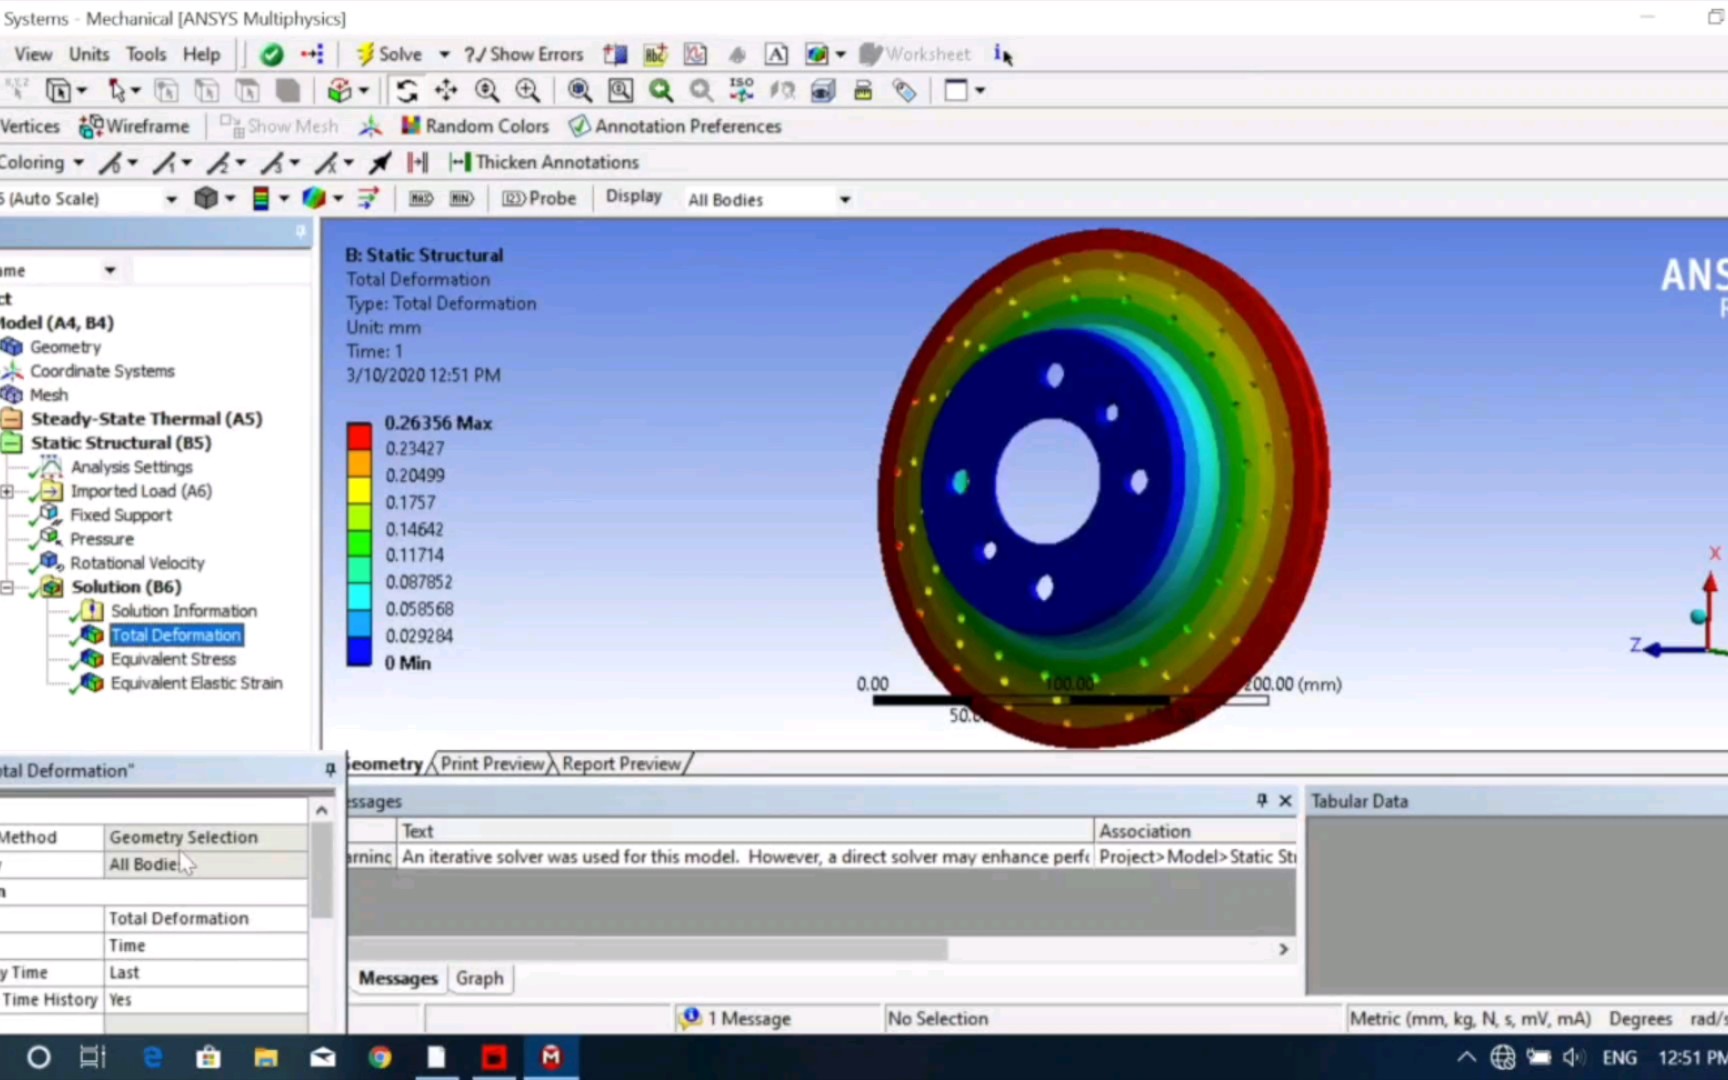
Task: Toggle Thicken Annotations
Action: [x=545, y=162]
